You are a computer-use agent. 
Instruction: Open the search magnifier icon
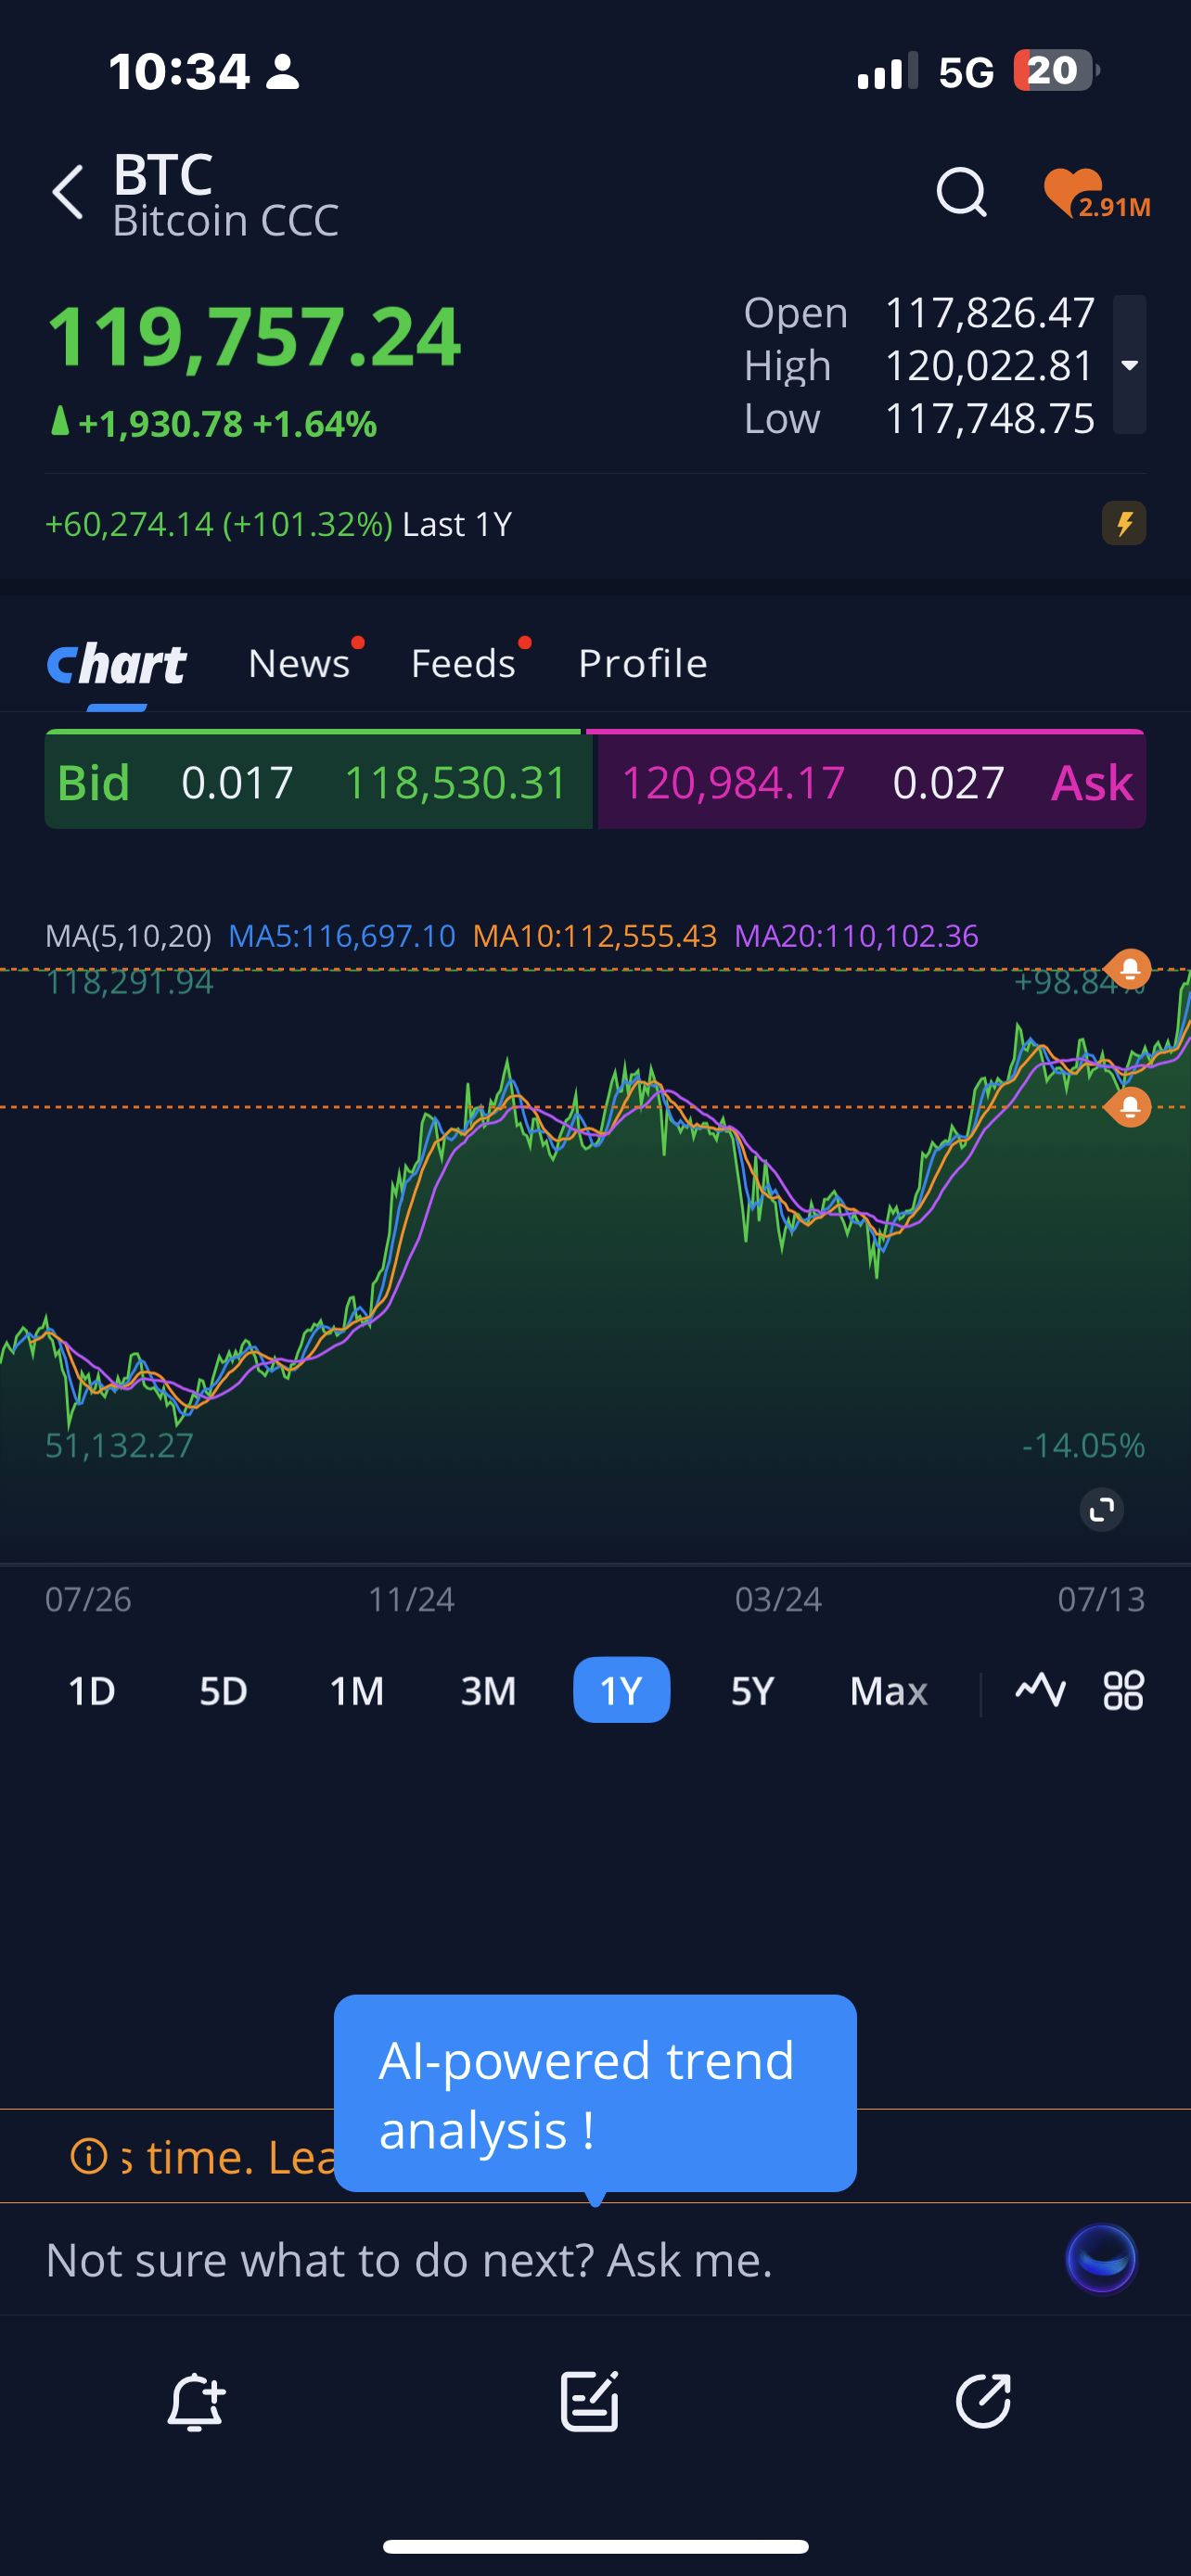(961, 192)
